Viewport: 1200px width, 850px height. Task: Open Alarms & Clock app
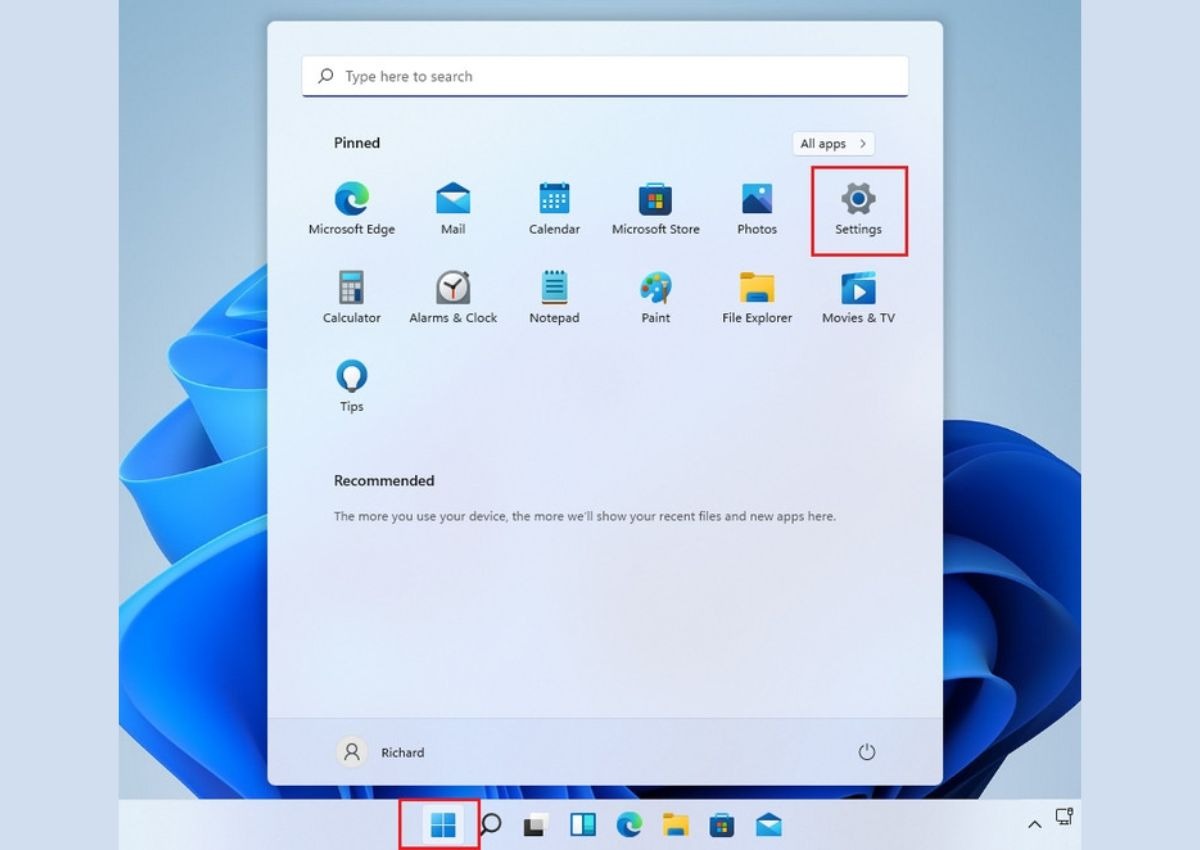453,298
